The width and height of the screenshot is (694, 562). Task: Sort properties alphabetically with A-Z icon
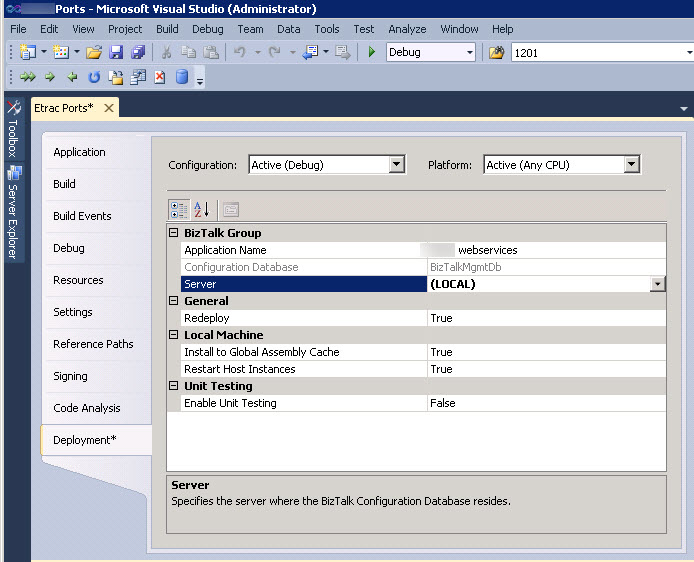tap(202, 209)
